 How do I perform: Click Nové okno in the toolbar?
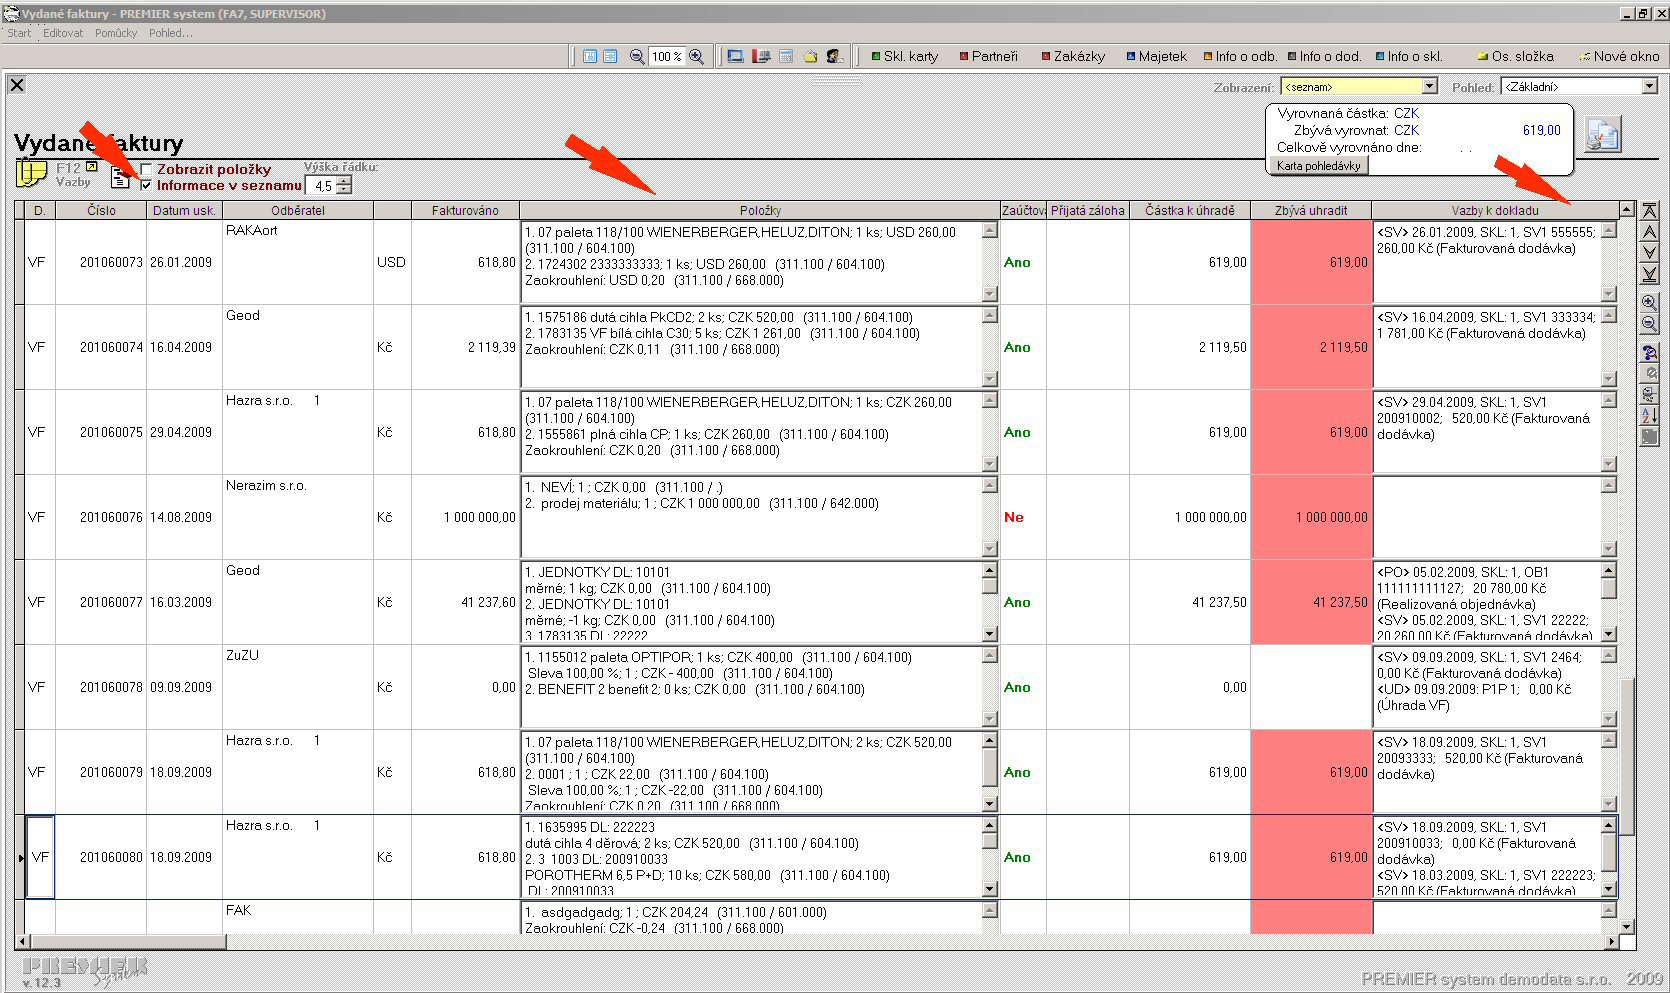1620,57
